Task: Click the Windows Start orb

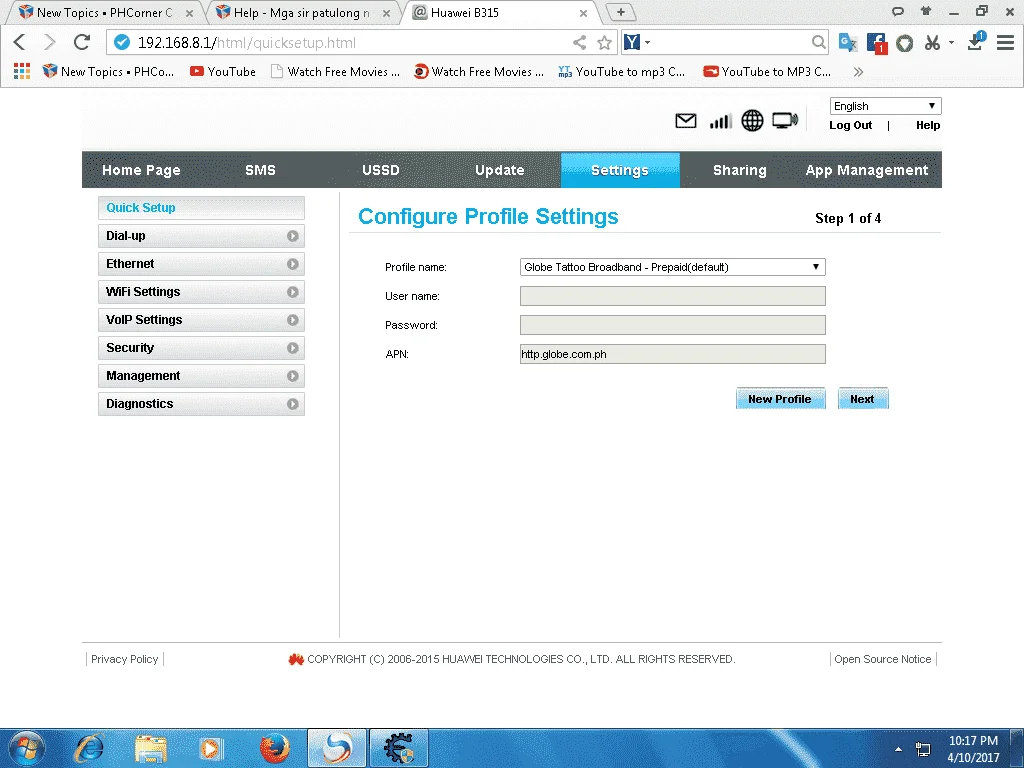Action: point(27,748)
